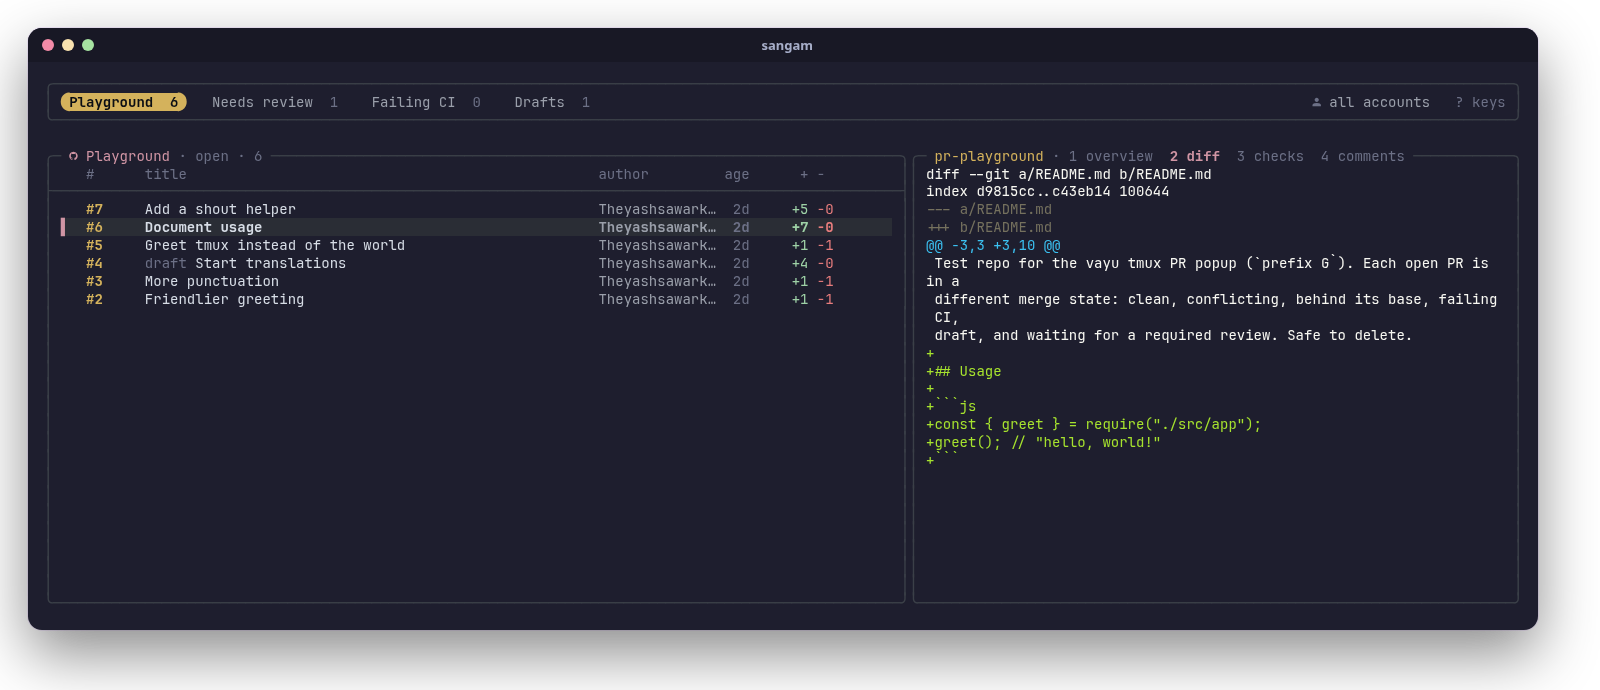Click the question mark keys icon
The width and height of the screenshot is (1600, 690).
1459,102
